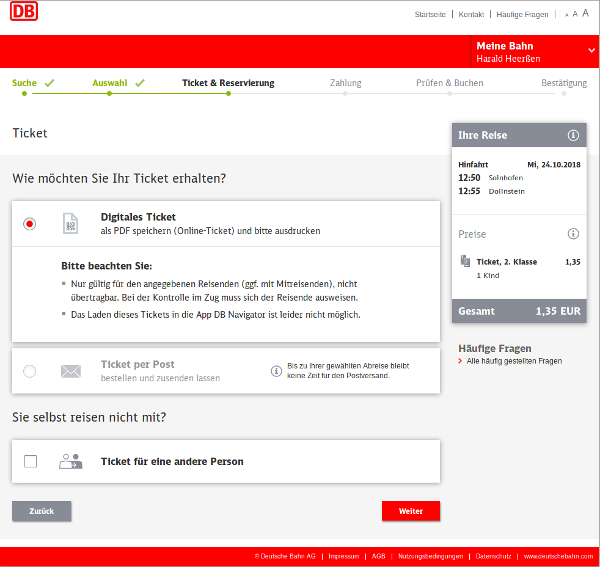Select the Digitales Ticket radio button
Image resolution: width=600 pixels, height=567 pixels.
(x=29, y=224)
